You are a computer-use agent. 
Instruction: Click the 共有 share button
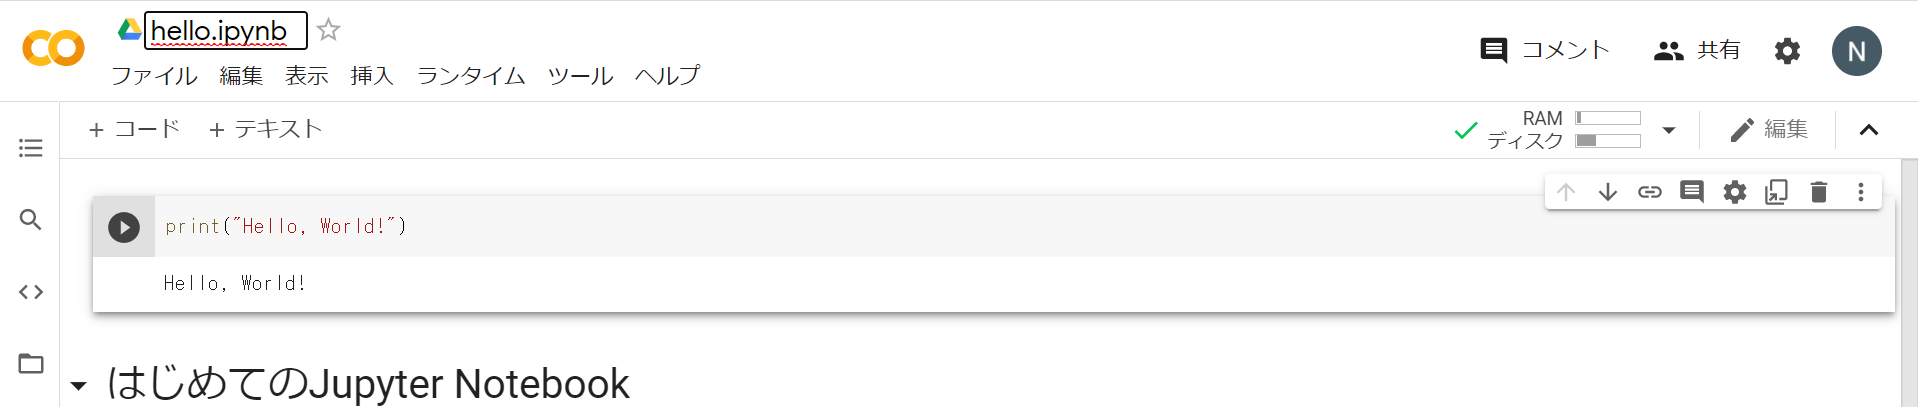(x=1697, y=50)
